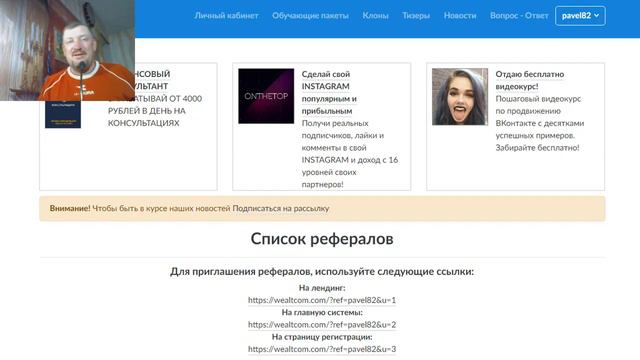Click the На страницу регистрации: label
This screenshot has height=360, width=640.
[x=322, y=337]
